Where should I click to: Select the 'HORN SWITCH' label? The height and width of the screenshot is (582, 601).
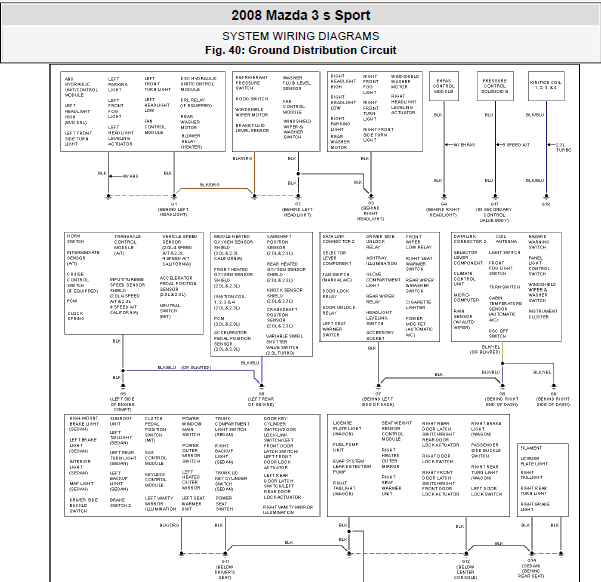click(x=76, y=239)
